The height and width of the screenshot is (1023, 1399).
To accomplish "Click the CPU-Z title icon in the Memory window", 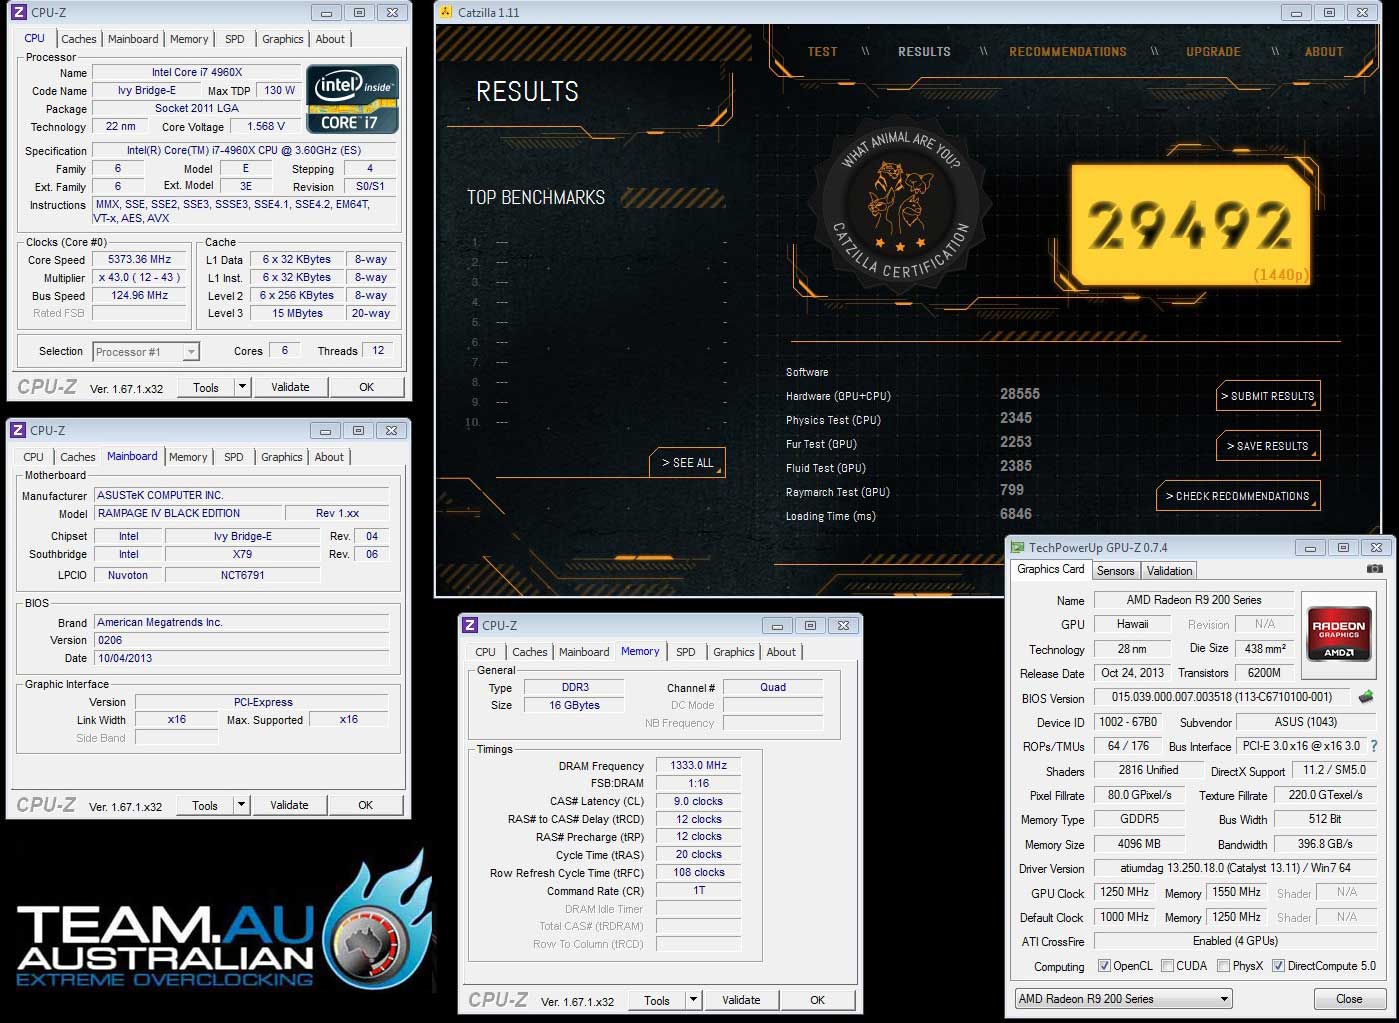I will 470,625.
